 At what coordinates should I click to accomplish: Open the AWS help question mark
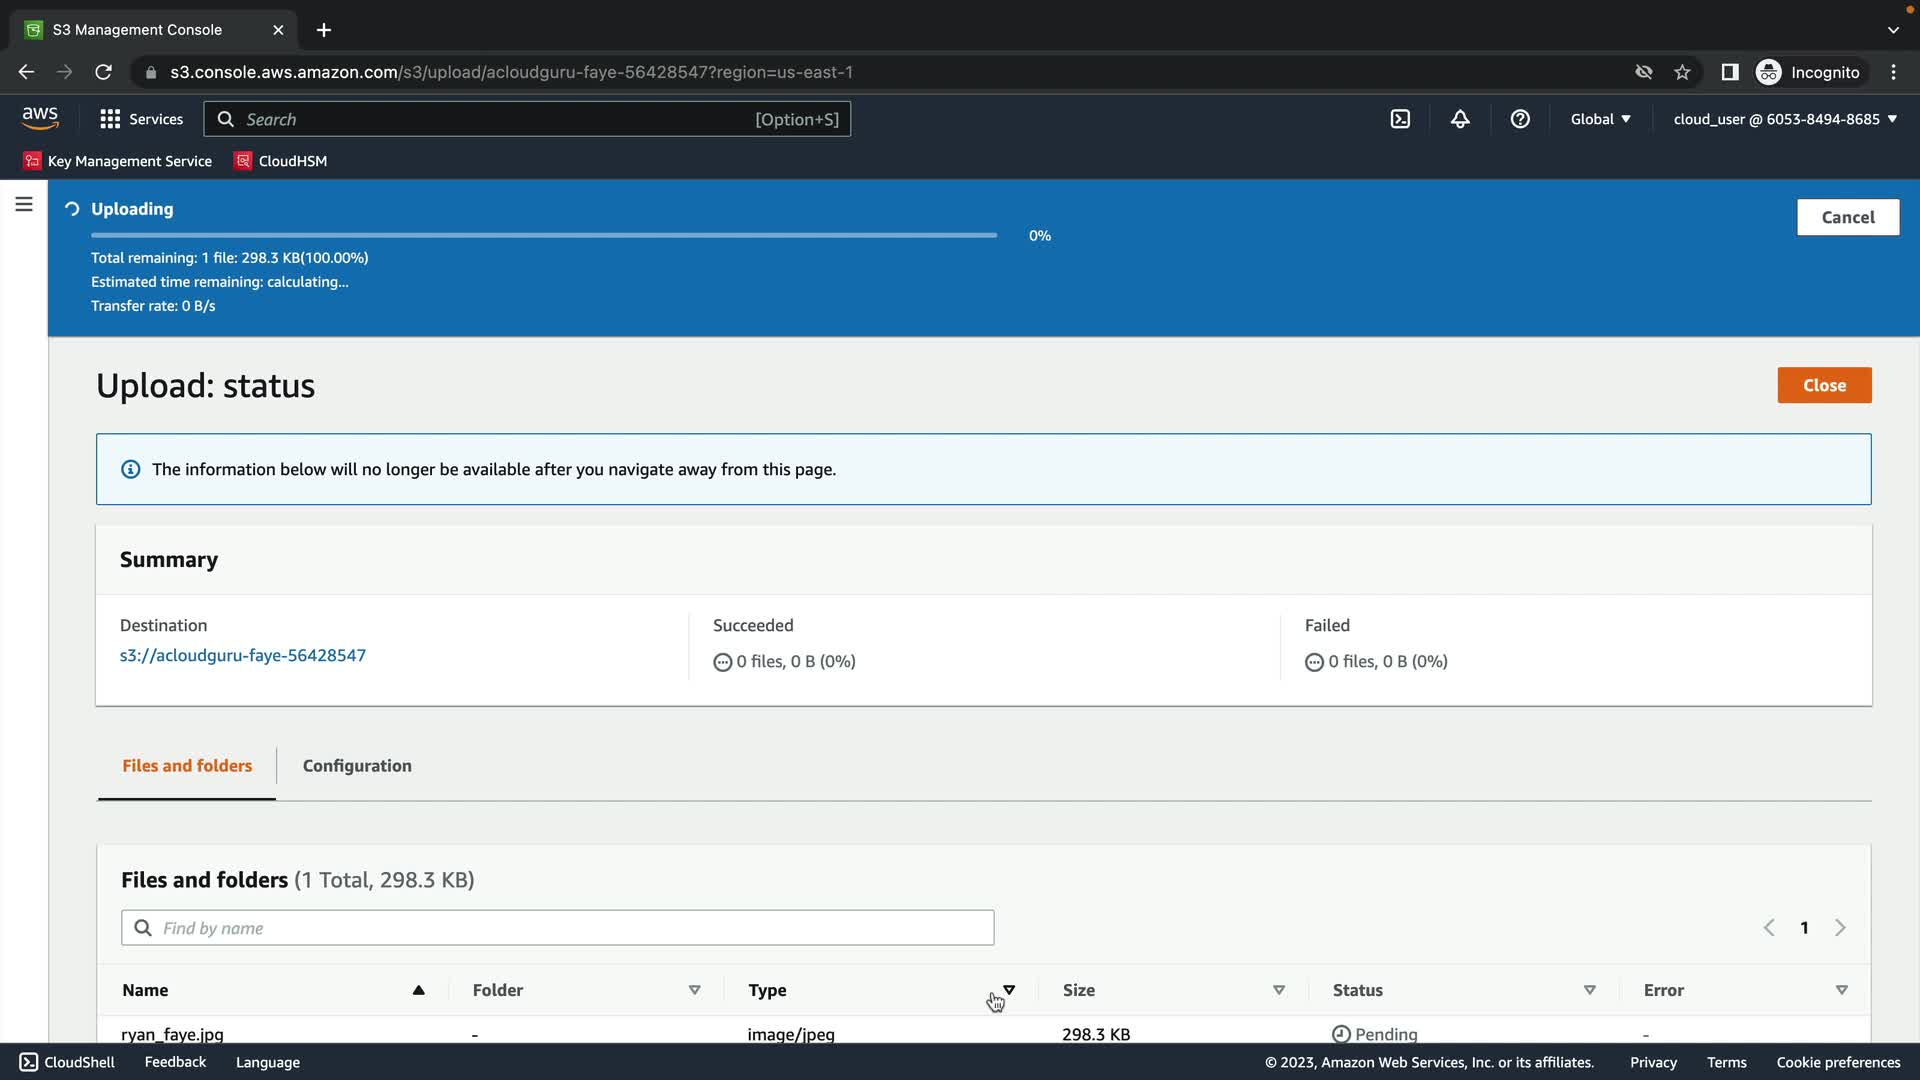(1520, 119)
